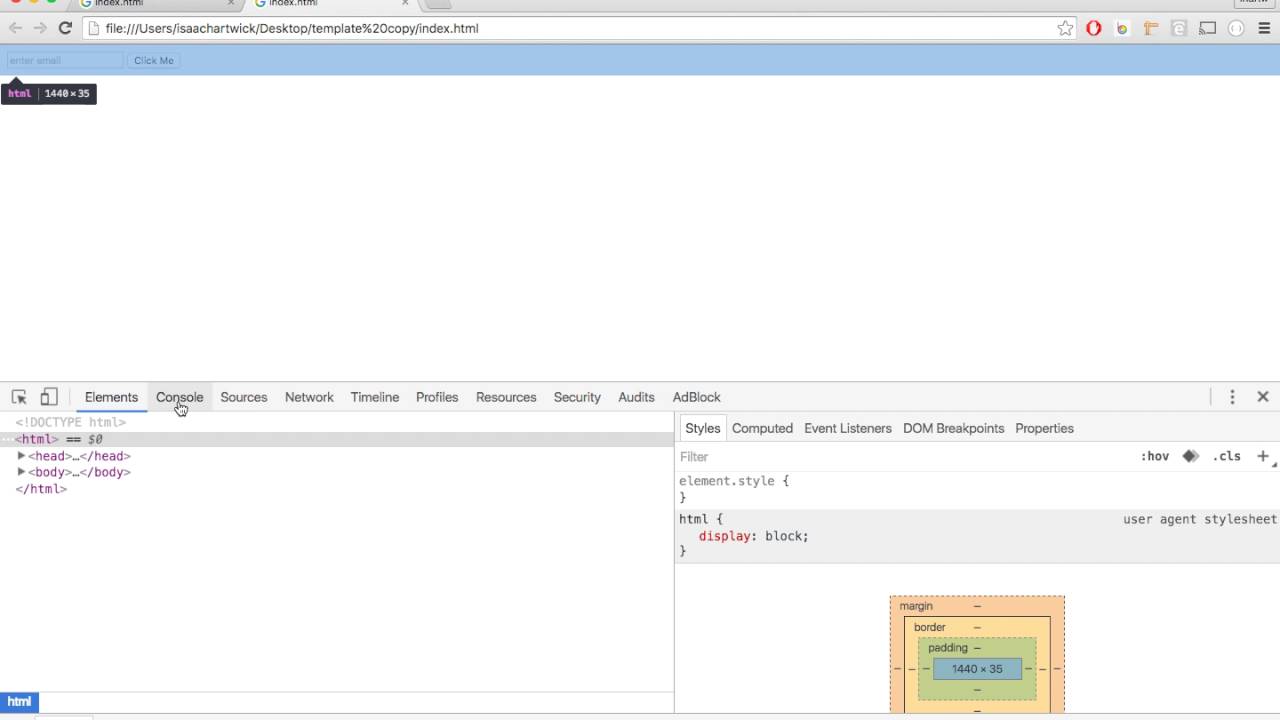
Task: Open the Timeline tab
Action: [x=375, y=397]
